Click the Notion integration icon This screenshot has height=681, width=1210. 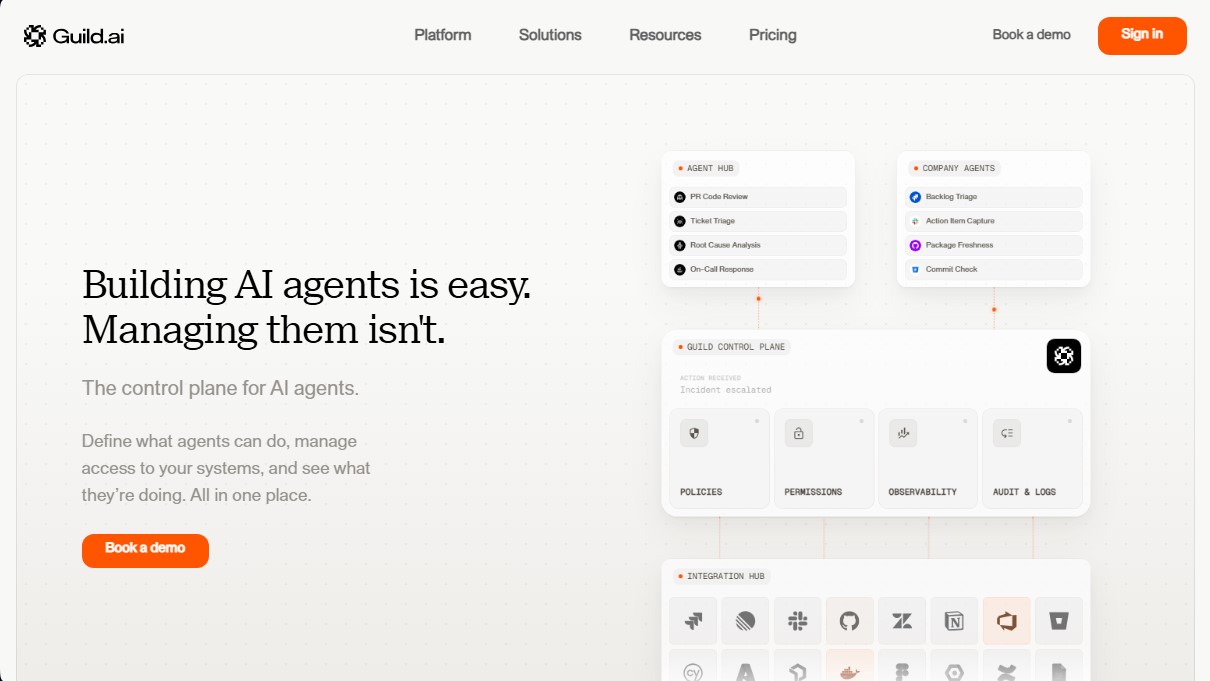954,621
